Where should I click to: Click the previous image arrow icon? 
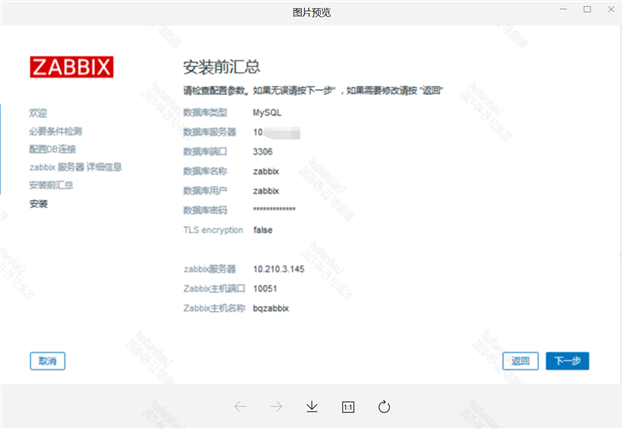[x=240, y=407]
